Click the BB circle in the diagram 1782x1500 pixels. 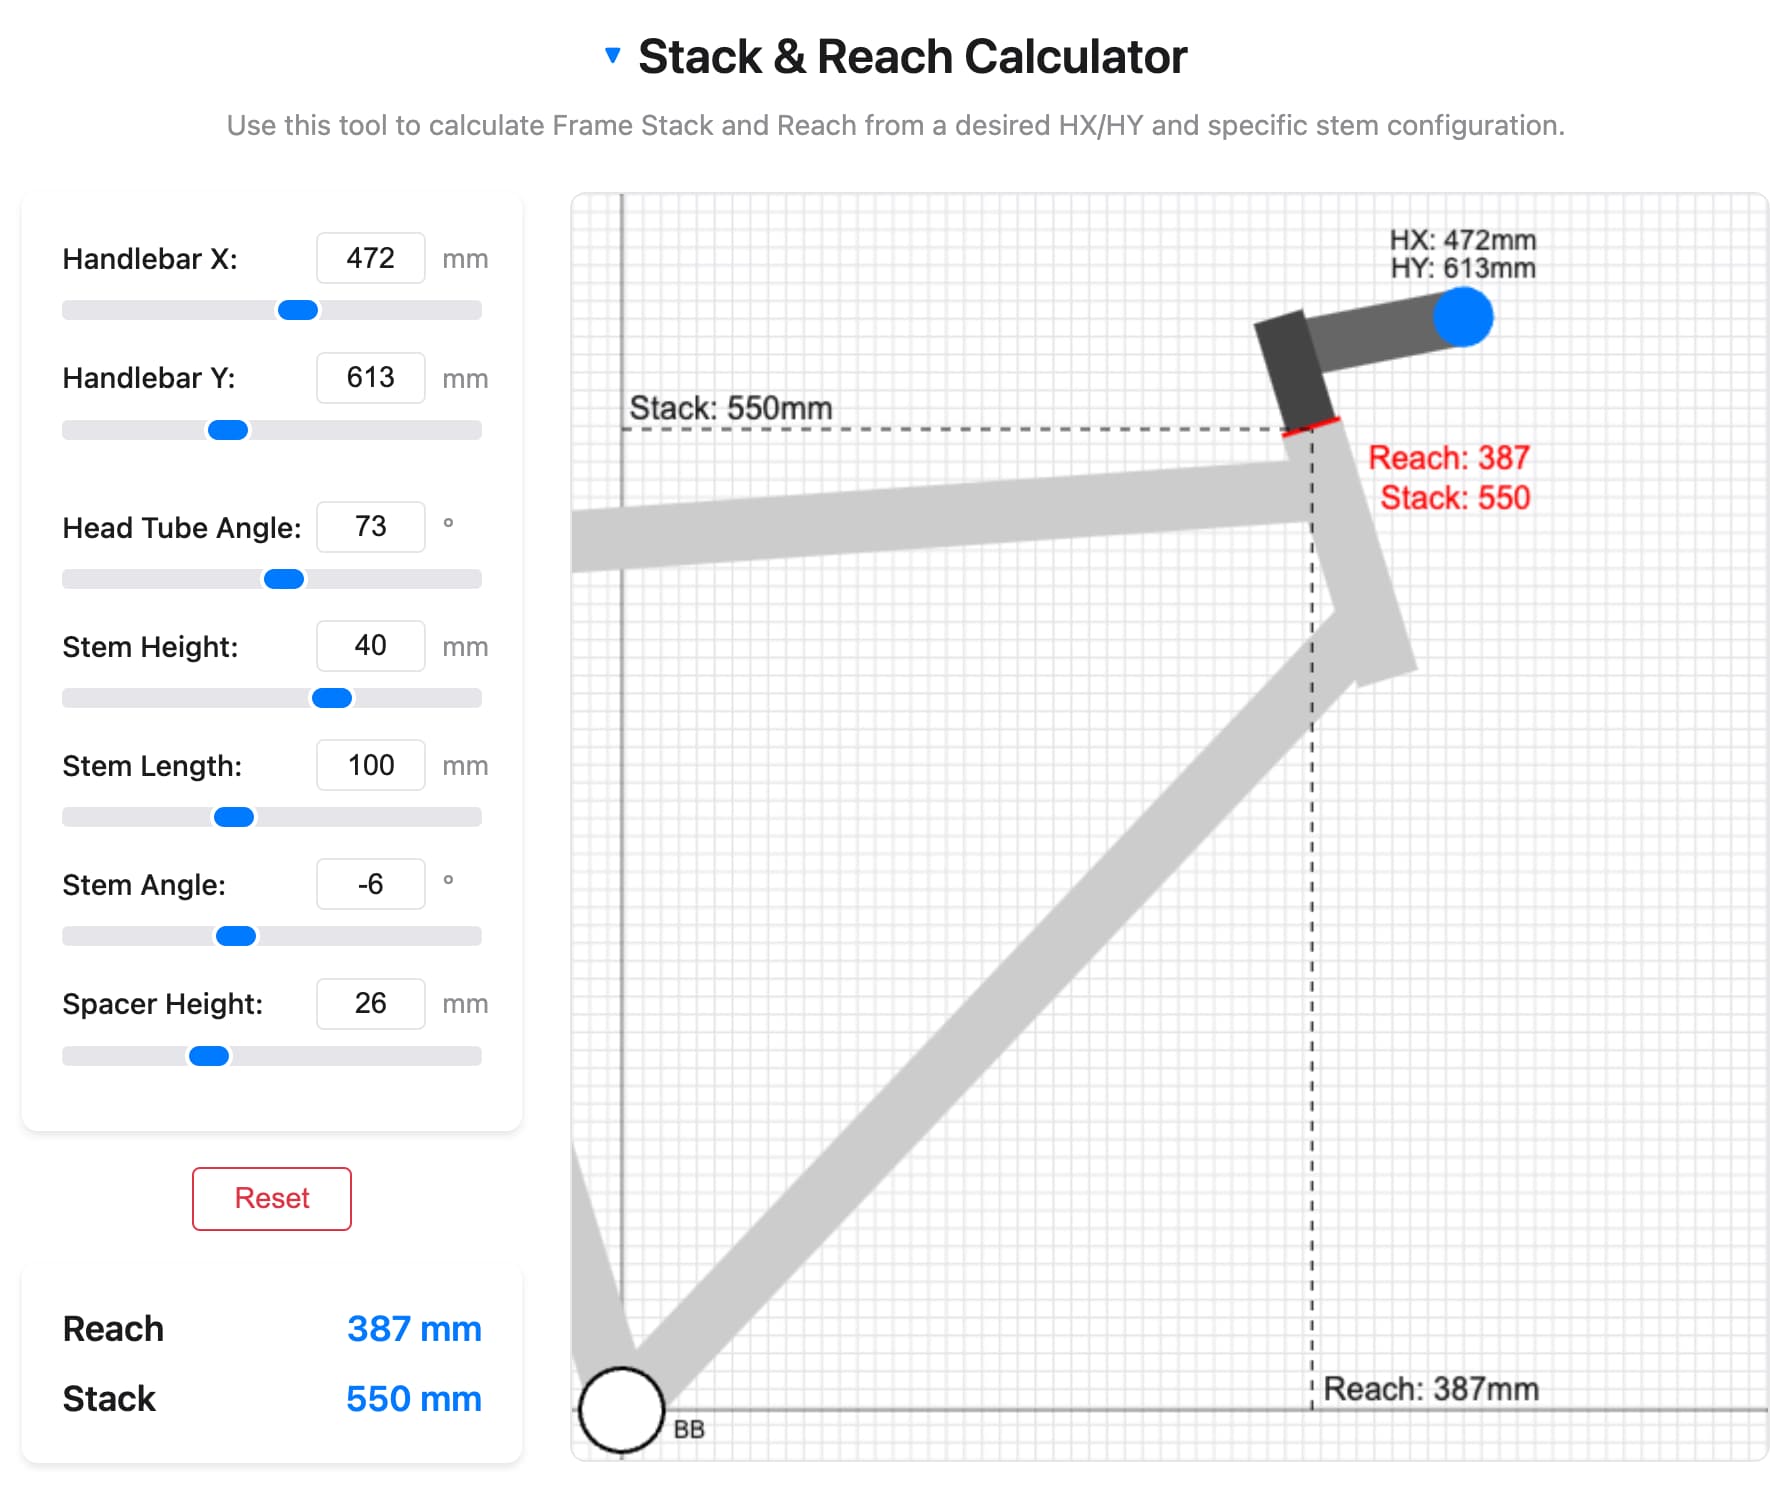[x=621, y=1409]
